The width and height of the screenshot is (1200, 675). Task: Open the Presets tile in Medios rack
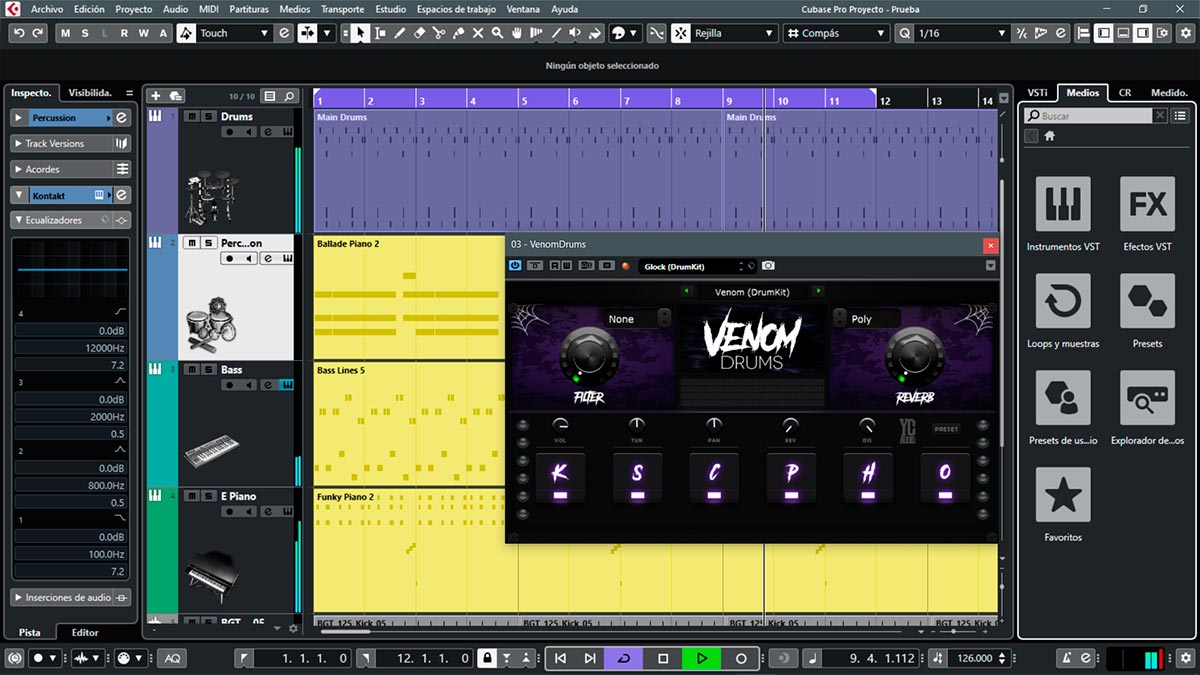click(1147, 301)
